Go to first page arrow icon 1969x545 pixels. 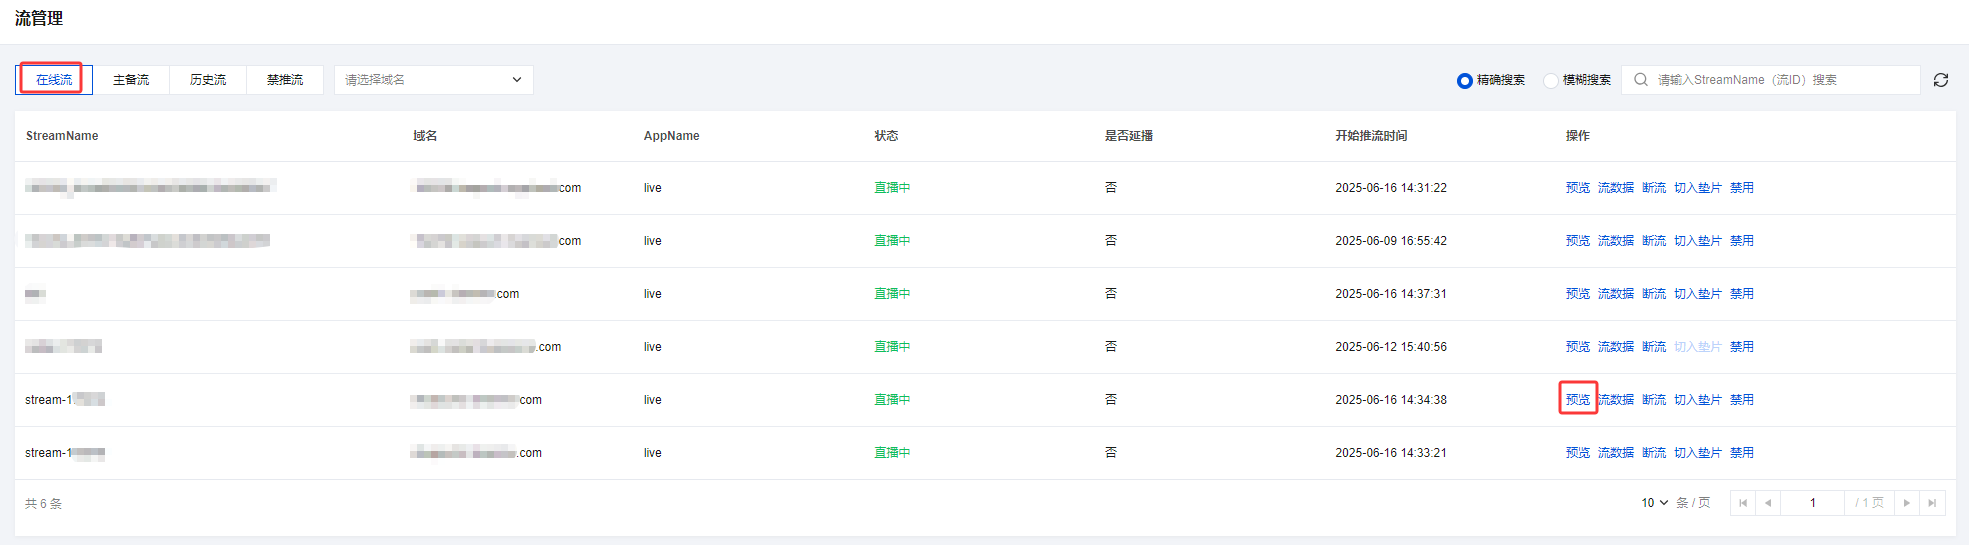(1743, 503)
